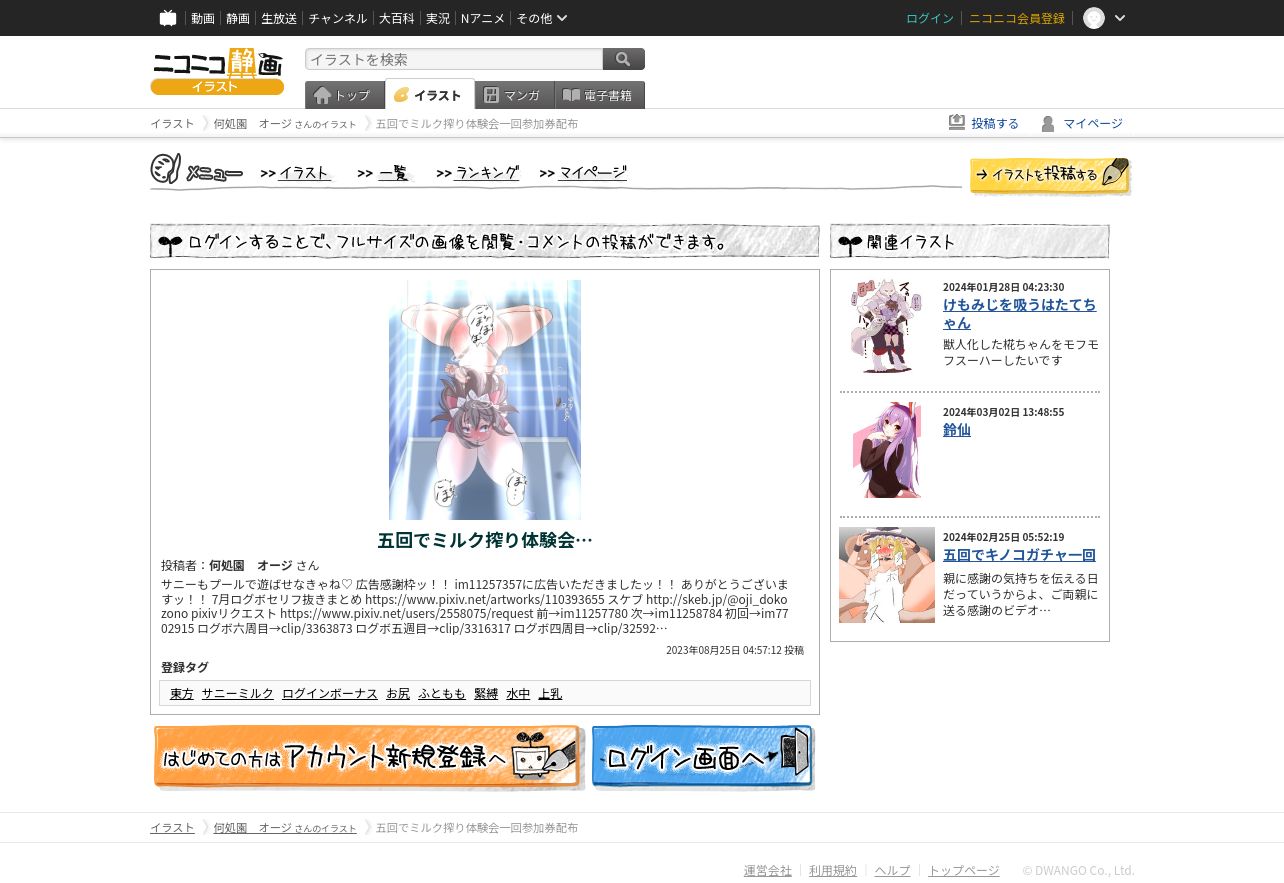Open 実況 in the top bar

[438, 18]
